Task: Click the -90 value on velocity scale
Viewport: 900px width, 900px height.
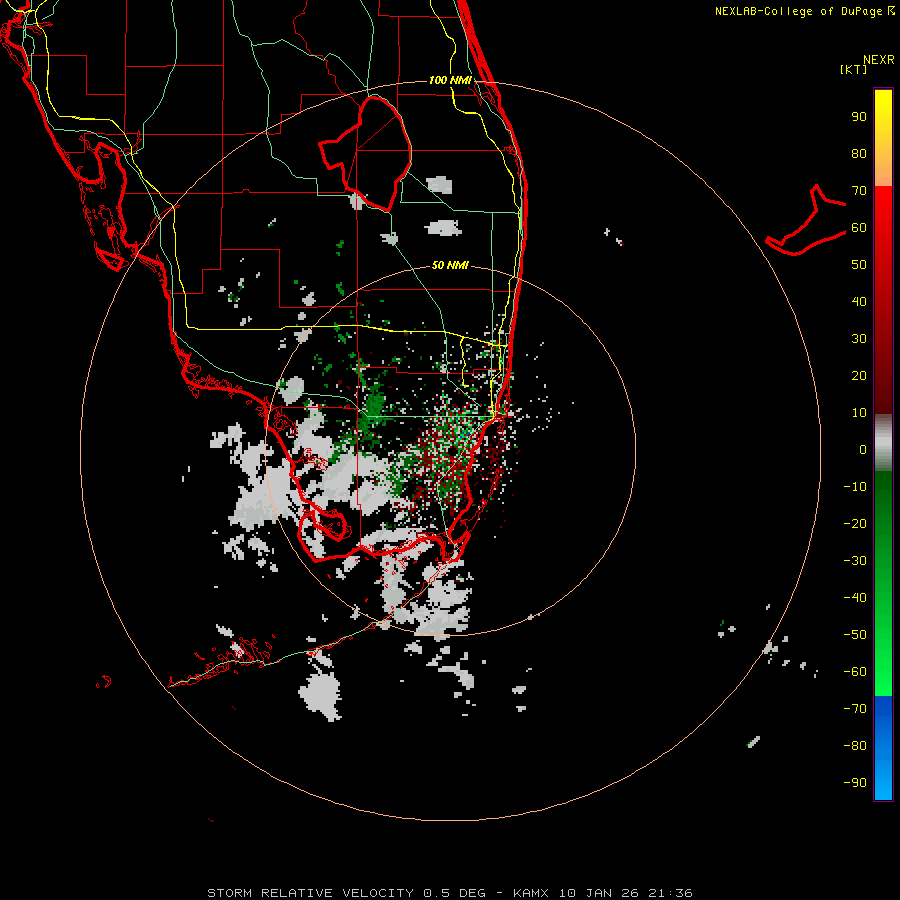Action: [x=855, y=783]
